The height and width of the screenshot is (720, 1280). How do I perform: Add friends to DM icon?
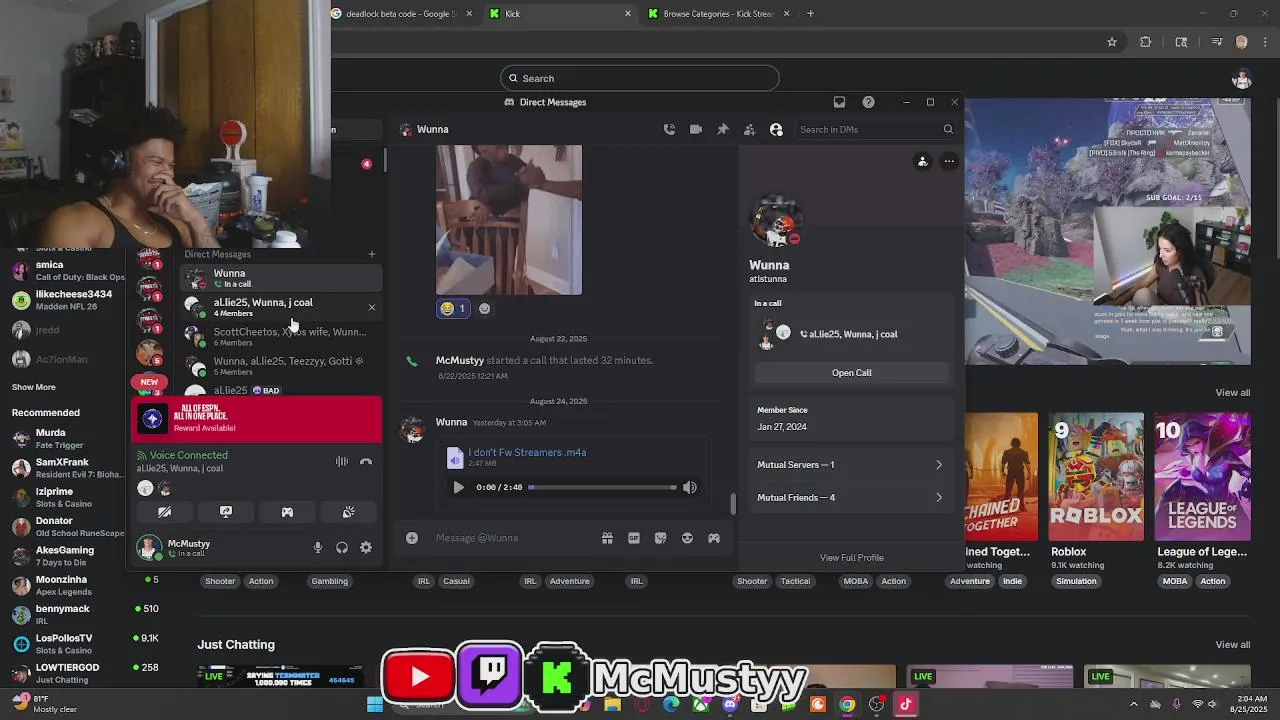[749, 129]
